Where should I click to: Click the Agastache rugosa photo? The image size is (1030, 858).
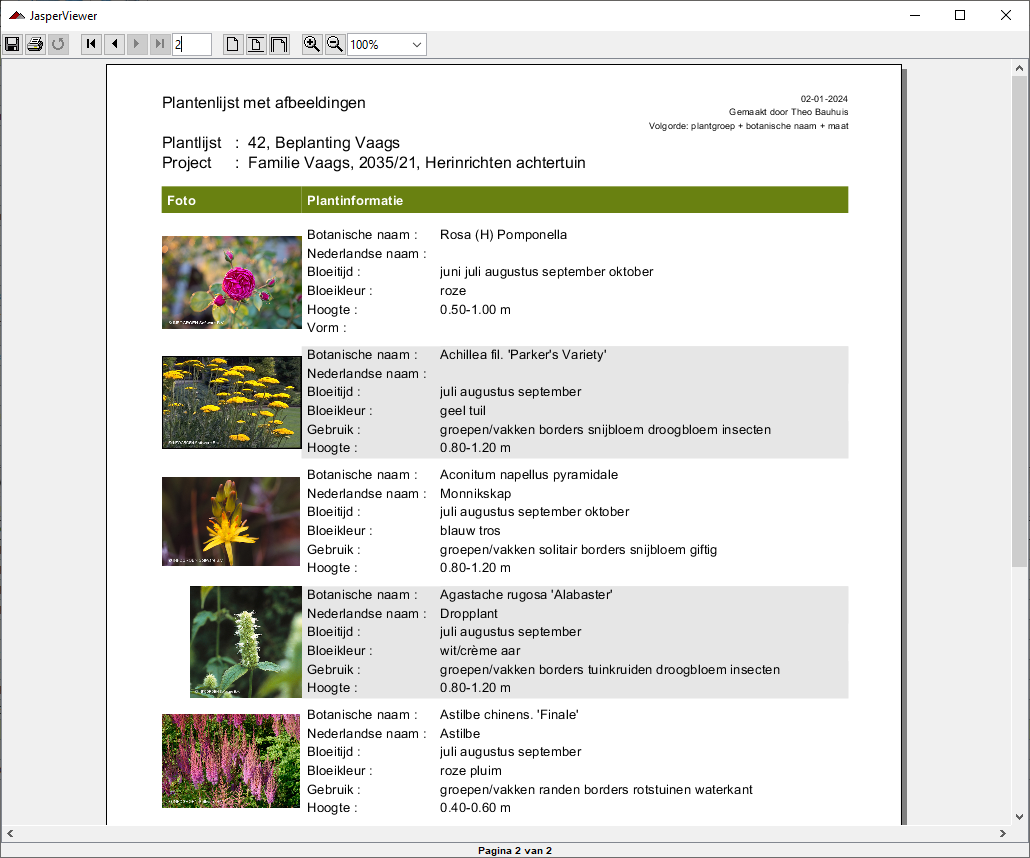[245, 641]
